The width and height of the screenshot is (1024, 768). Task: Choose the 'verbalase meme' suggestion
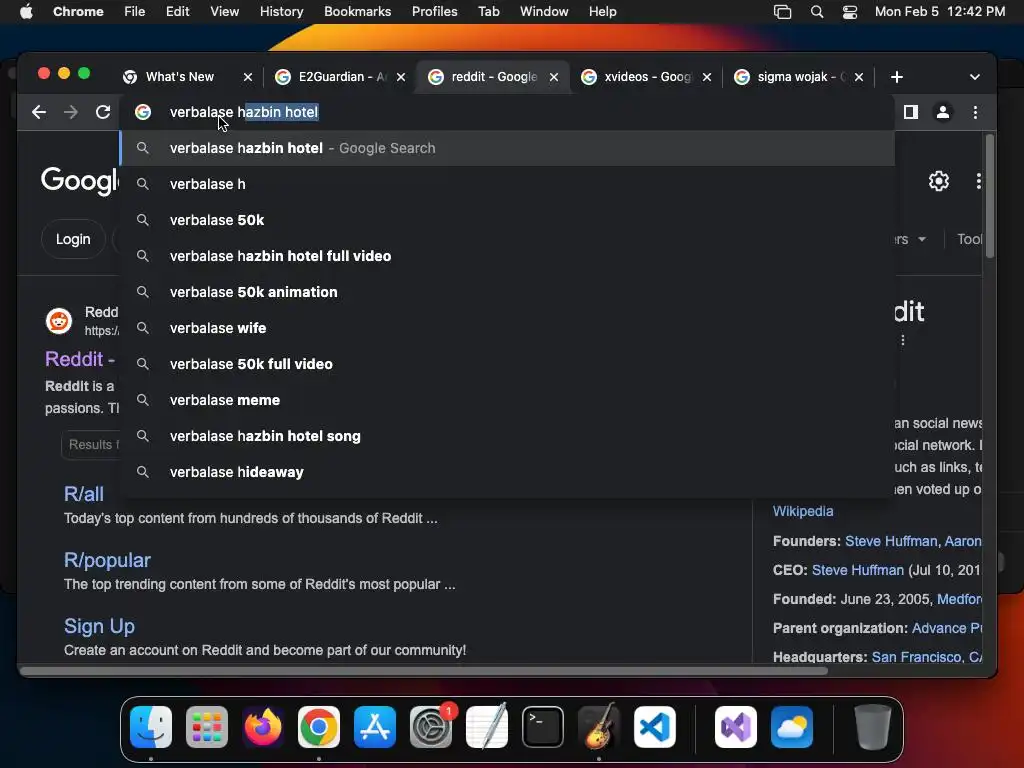tap(507, 400)
